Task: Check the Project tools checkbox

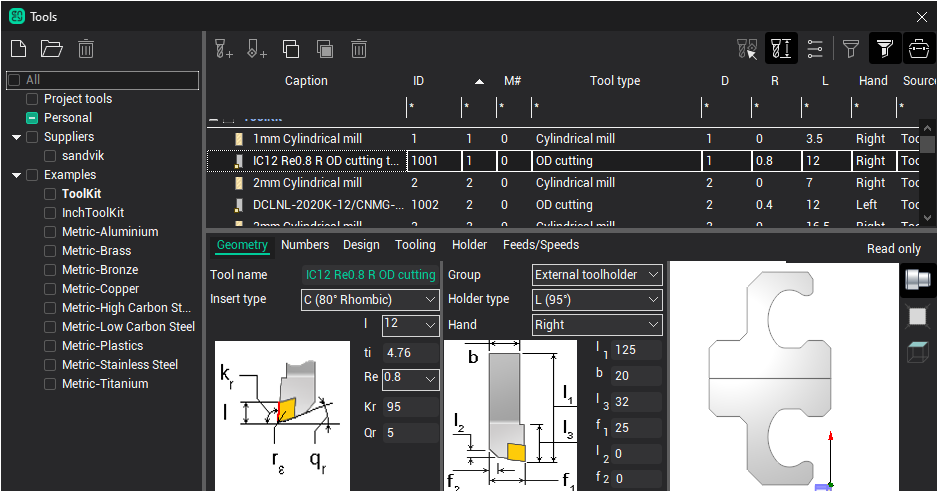Action: coord(33,99)
